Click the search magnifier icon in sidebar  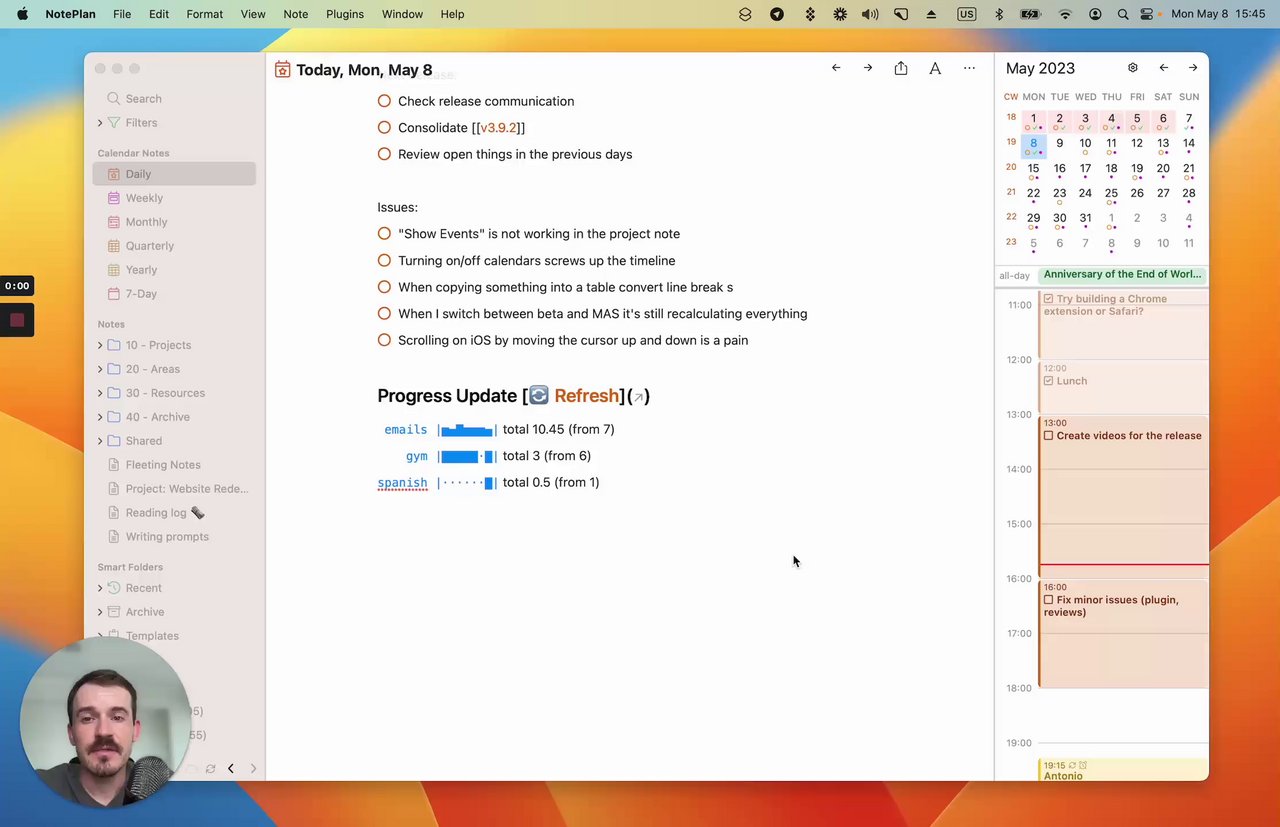tap(114, 99)
